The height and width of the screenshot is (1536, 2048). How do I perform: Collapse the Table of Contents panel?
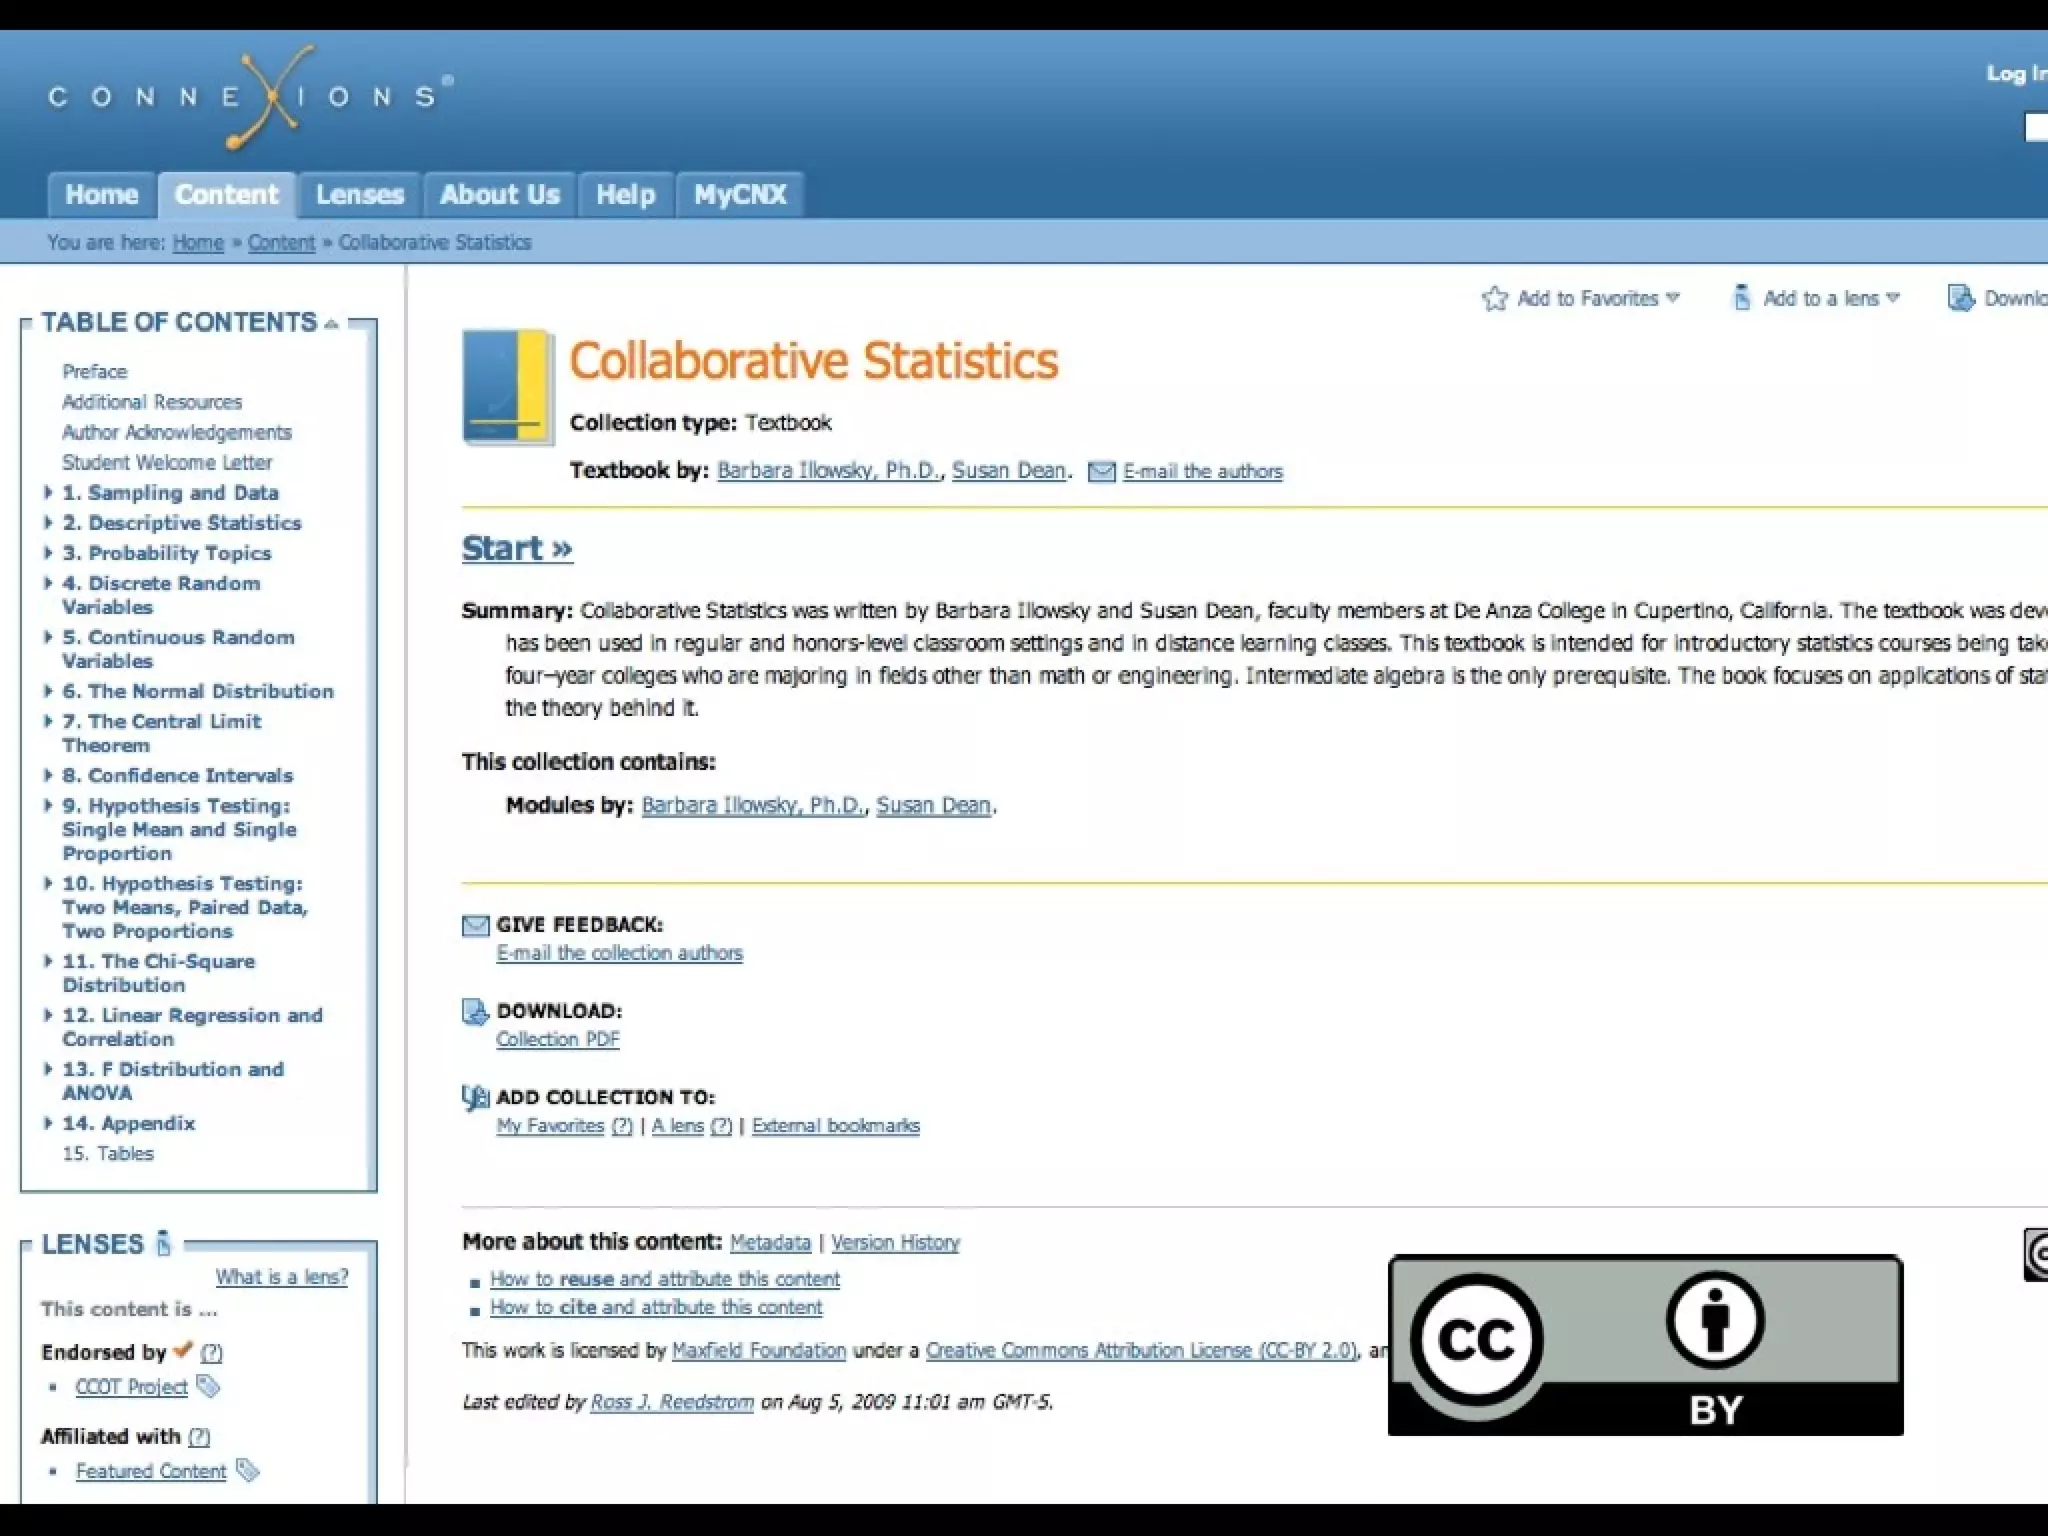(331, 324)
